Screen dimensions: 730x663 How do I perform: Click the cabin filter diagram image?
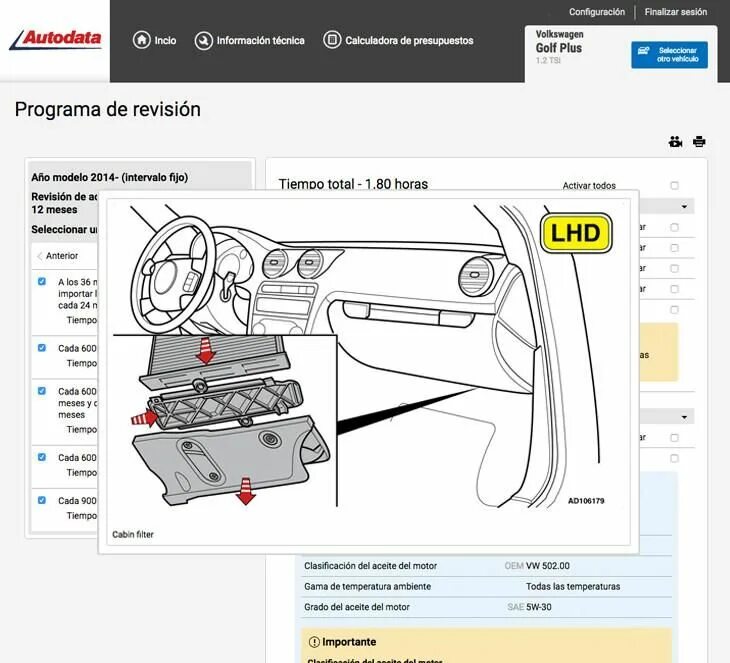pos(368,356)
